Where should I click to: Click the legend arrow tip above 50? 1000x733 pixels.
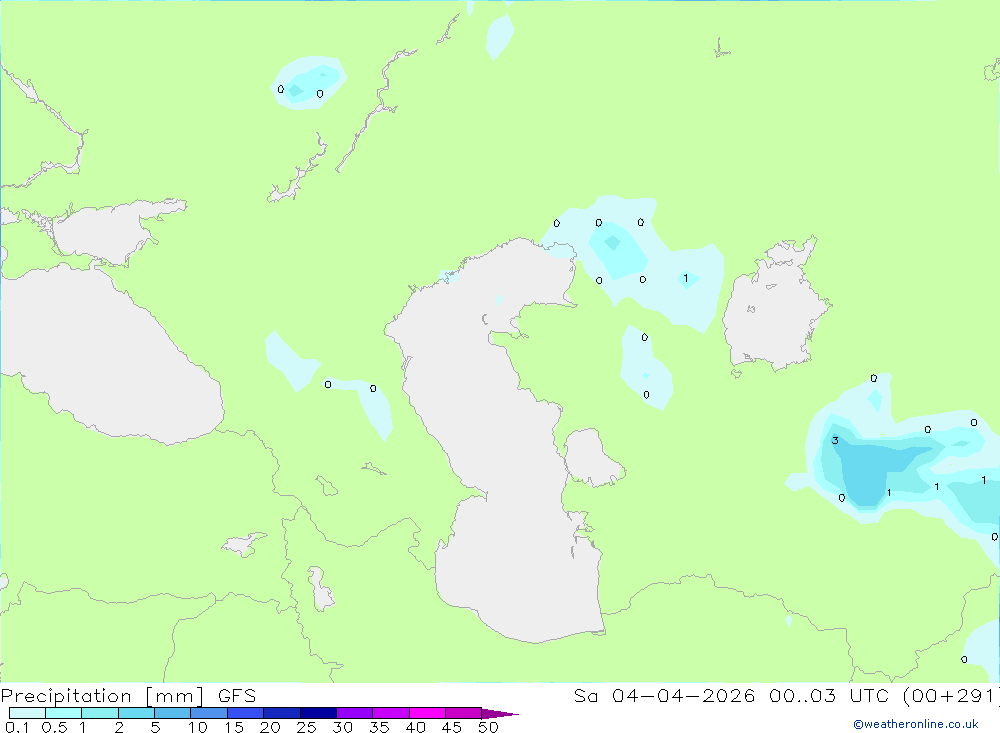pyautogui.click(x=501, y=714)
